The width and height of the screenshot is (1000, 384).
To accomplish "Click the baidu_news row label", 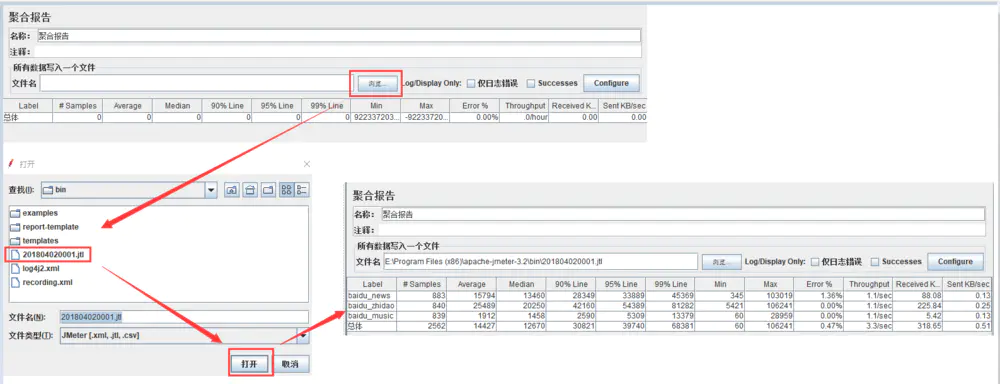I will coord(369,295).
